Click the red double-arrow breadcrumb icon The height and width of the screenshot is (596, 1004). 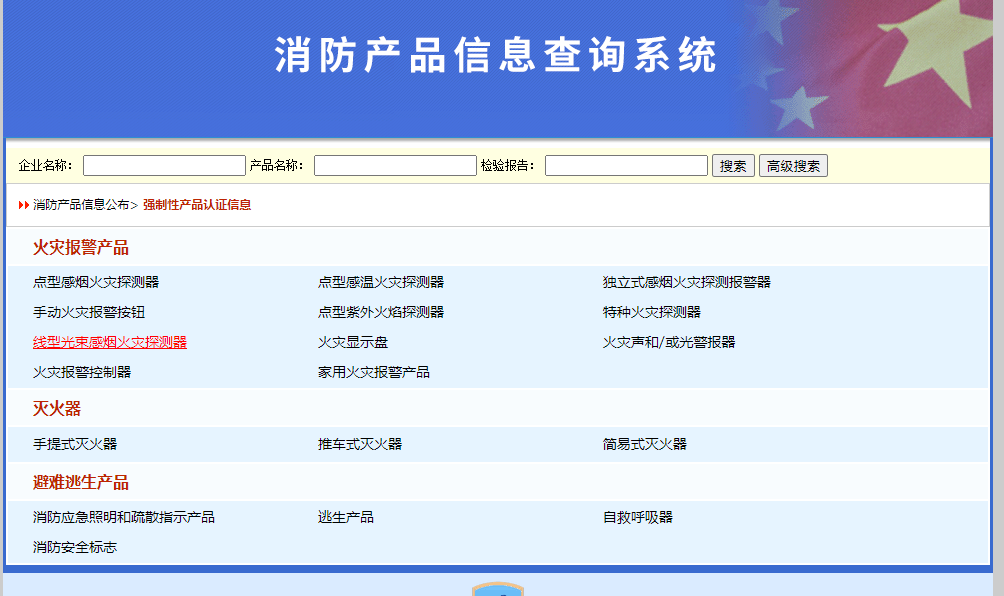[x=24, y=205]
